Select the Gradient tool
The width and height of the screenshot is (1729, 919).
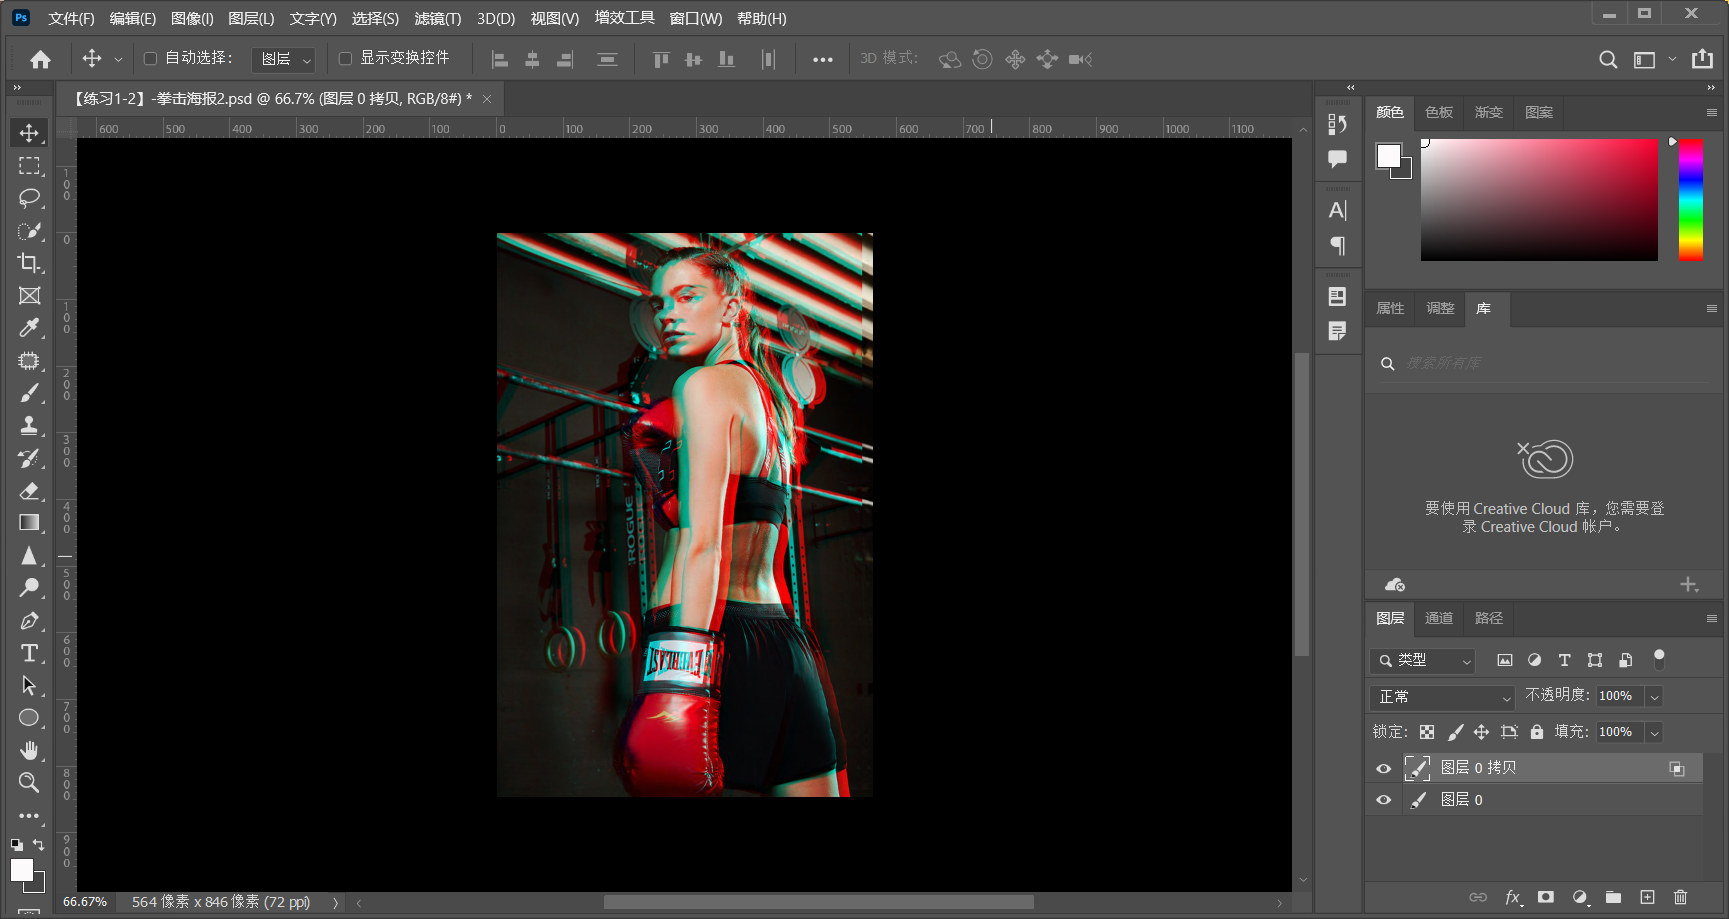pos(29,523)
